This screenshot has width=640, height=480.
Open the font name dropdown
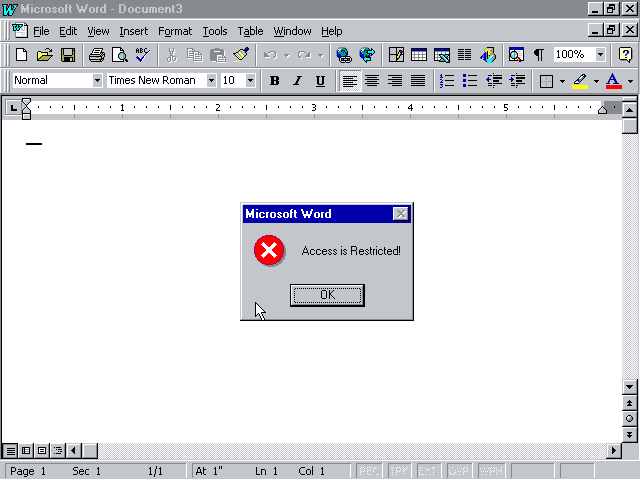(x=211, y=81)
